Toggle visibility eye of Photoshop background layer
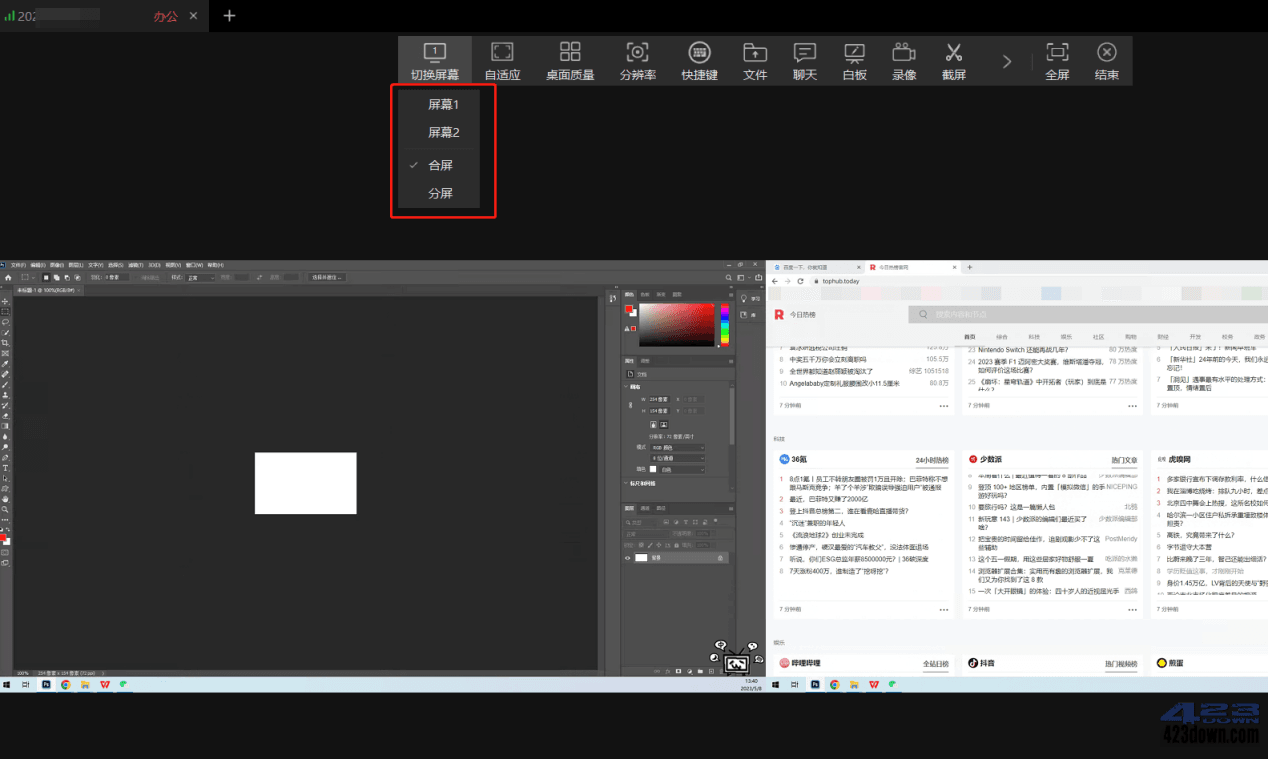The width and height of the screenshot is (1268, 759). coord(628,557)
